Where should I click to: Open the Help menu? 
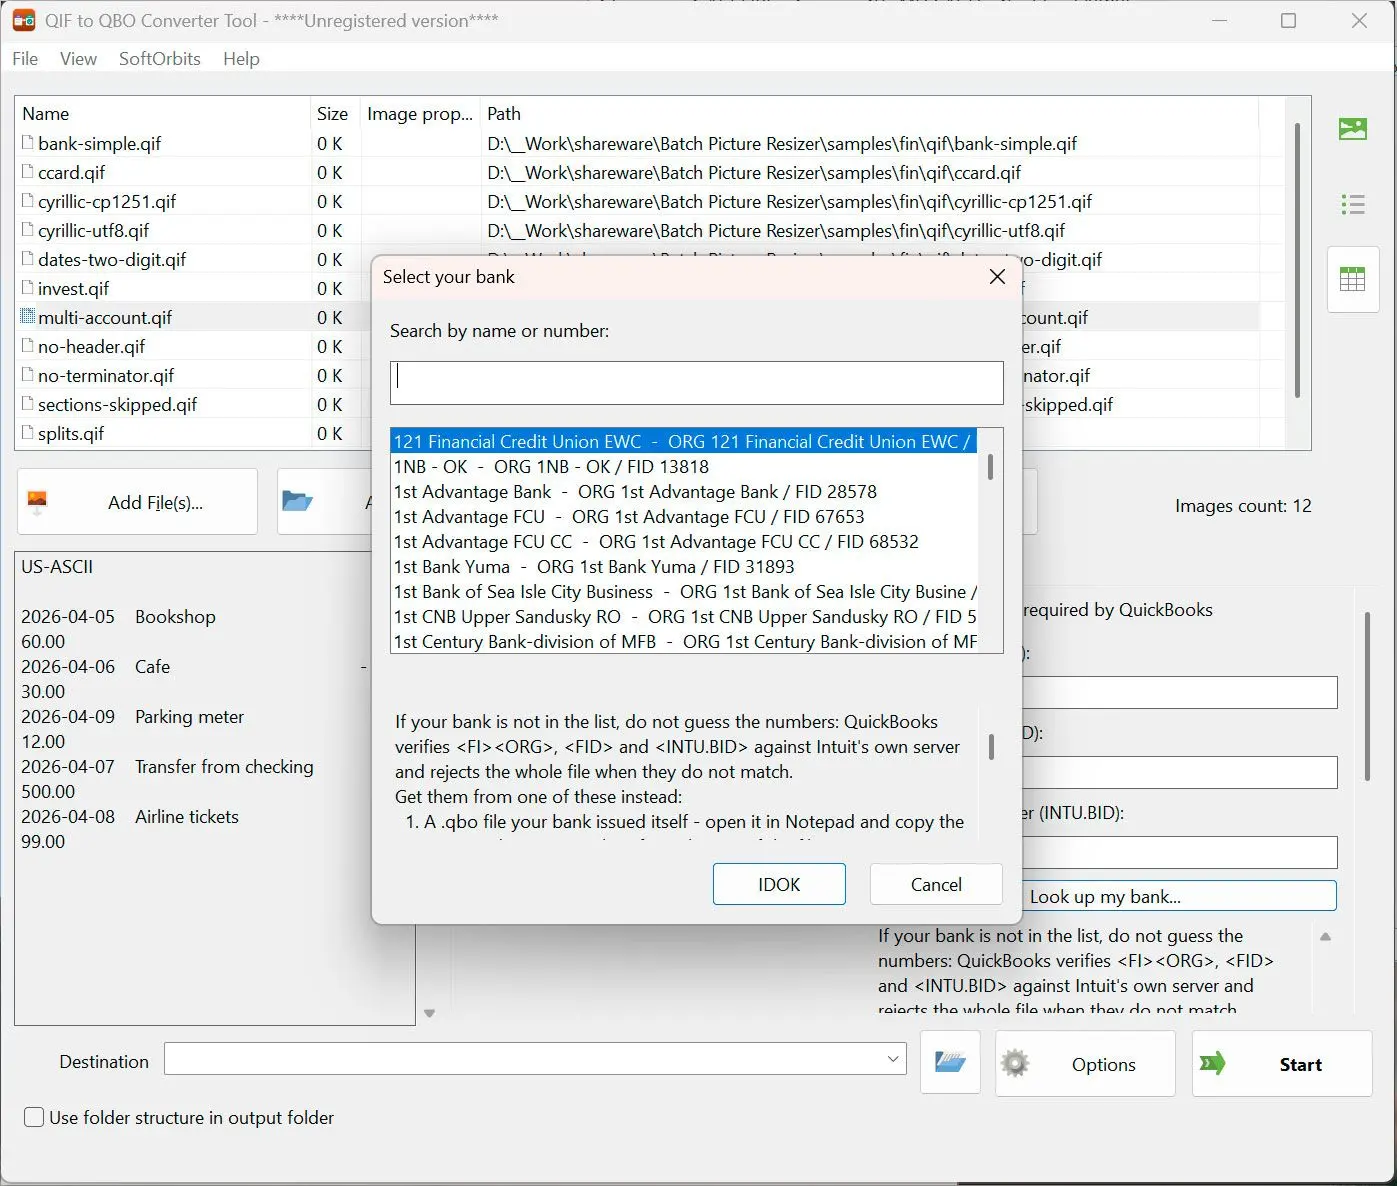pos(241,59)
